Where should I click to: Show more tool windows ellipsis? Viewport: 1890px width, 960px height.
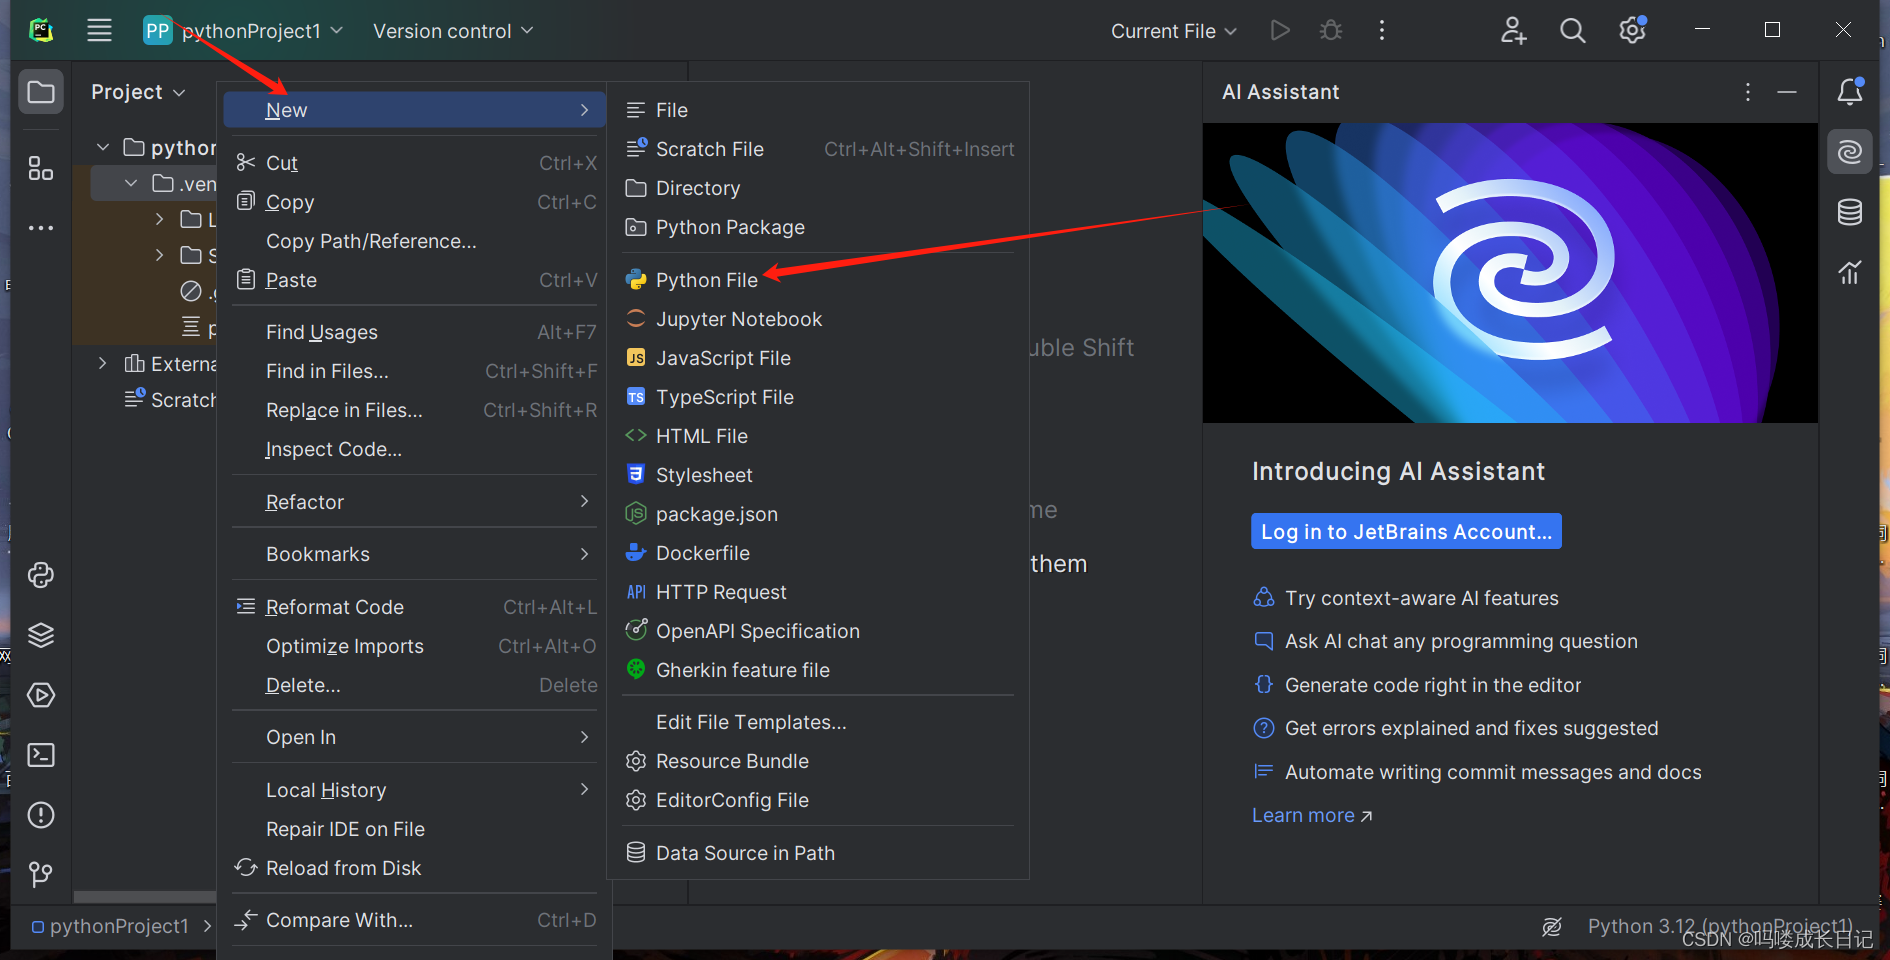point(41,228)
